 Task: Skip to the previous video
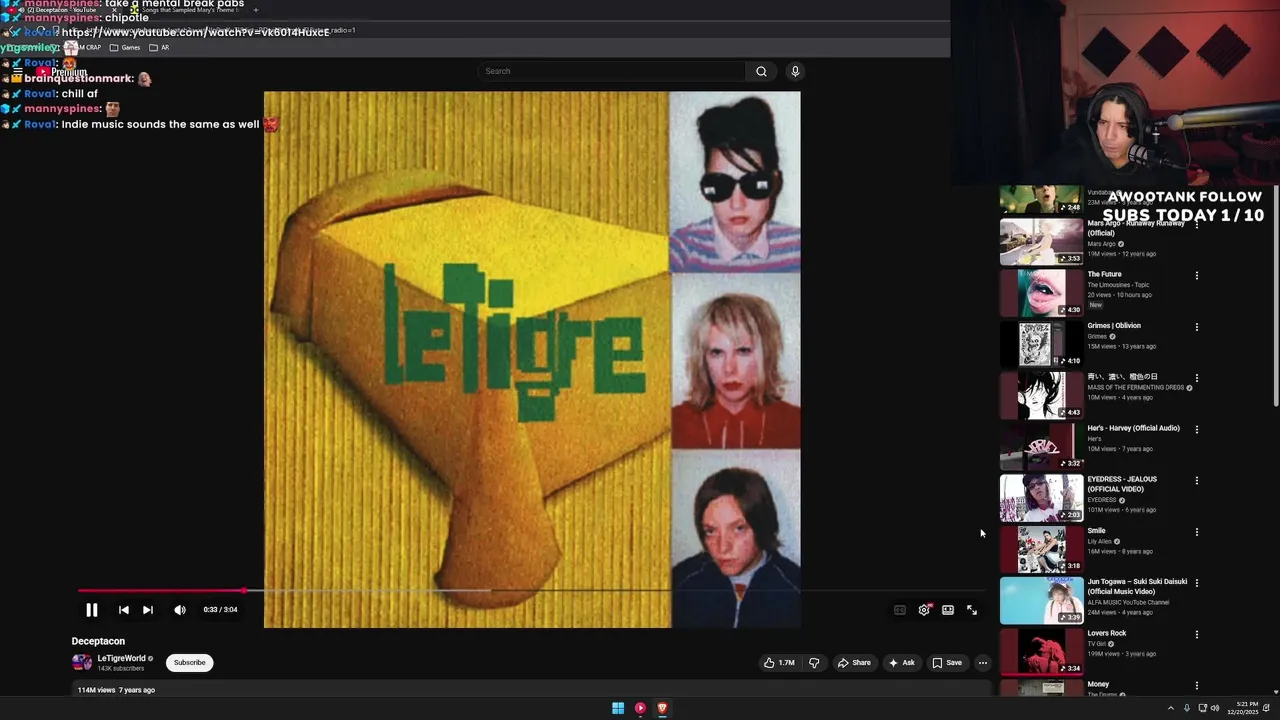click(x=123, y=610)
